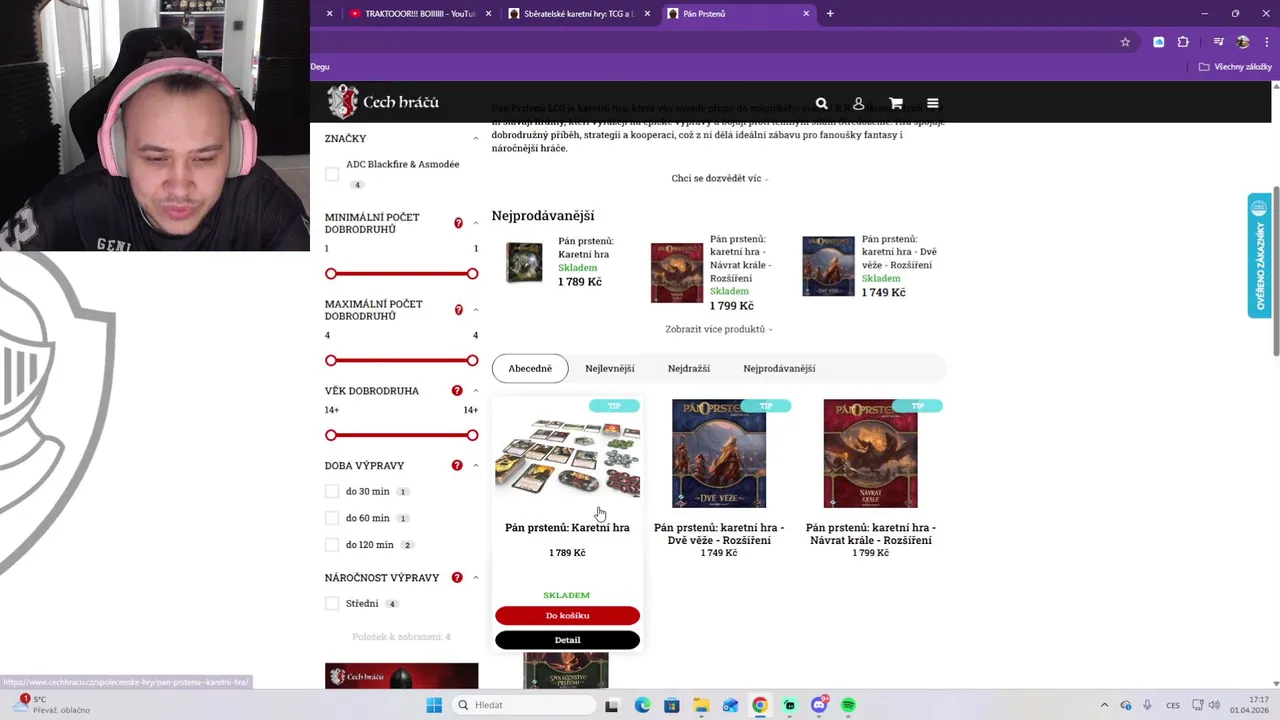Viewport: 1280px width, 720px height.
Task: Expand Chci se dozvědět víc
Action: pos(720,178)
